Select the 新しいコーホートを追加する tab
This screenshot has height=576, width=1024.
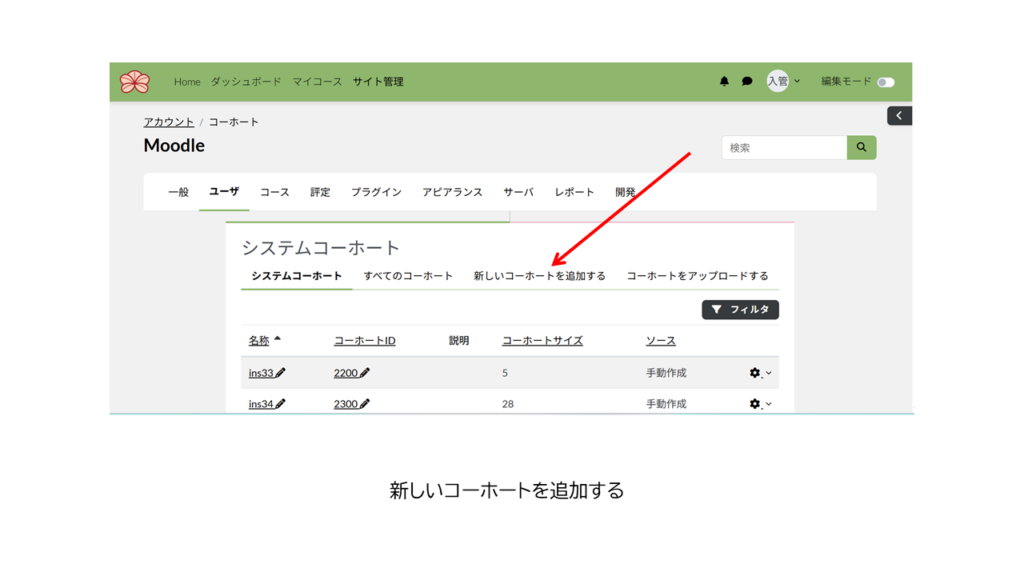(539, 276)
